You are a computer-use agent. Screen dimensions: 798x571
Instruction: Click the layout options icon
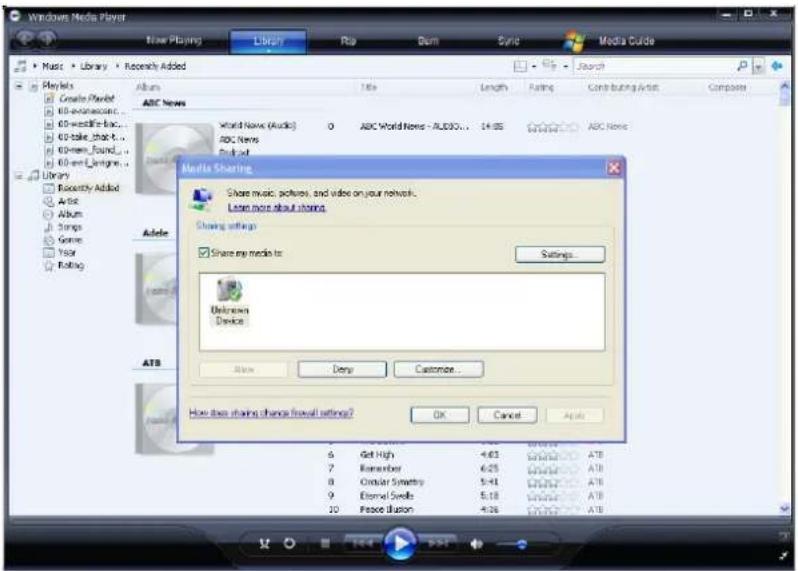(520, 66)
